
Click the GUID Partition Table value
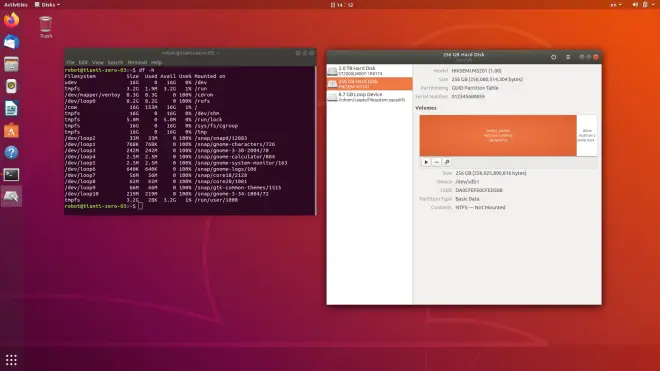pos(475,88)
